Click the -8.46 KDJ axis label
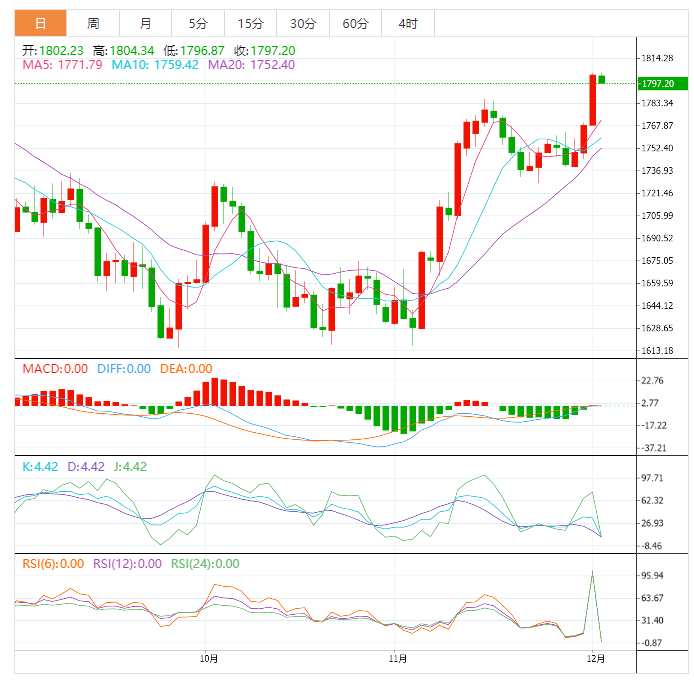 click(652, 546)
